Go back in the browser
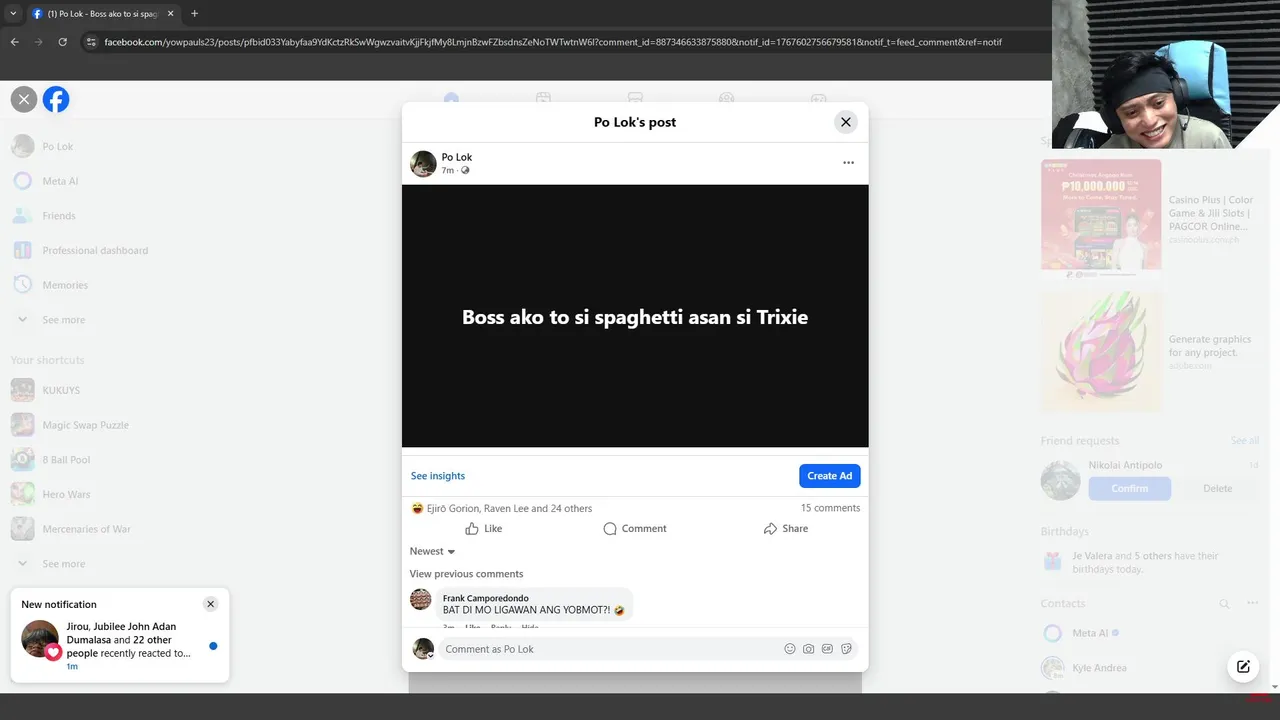Image resolution: width=1280 pixels, height=720 pixels. click(15, 42)
